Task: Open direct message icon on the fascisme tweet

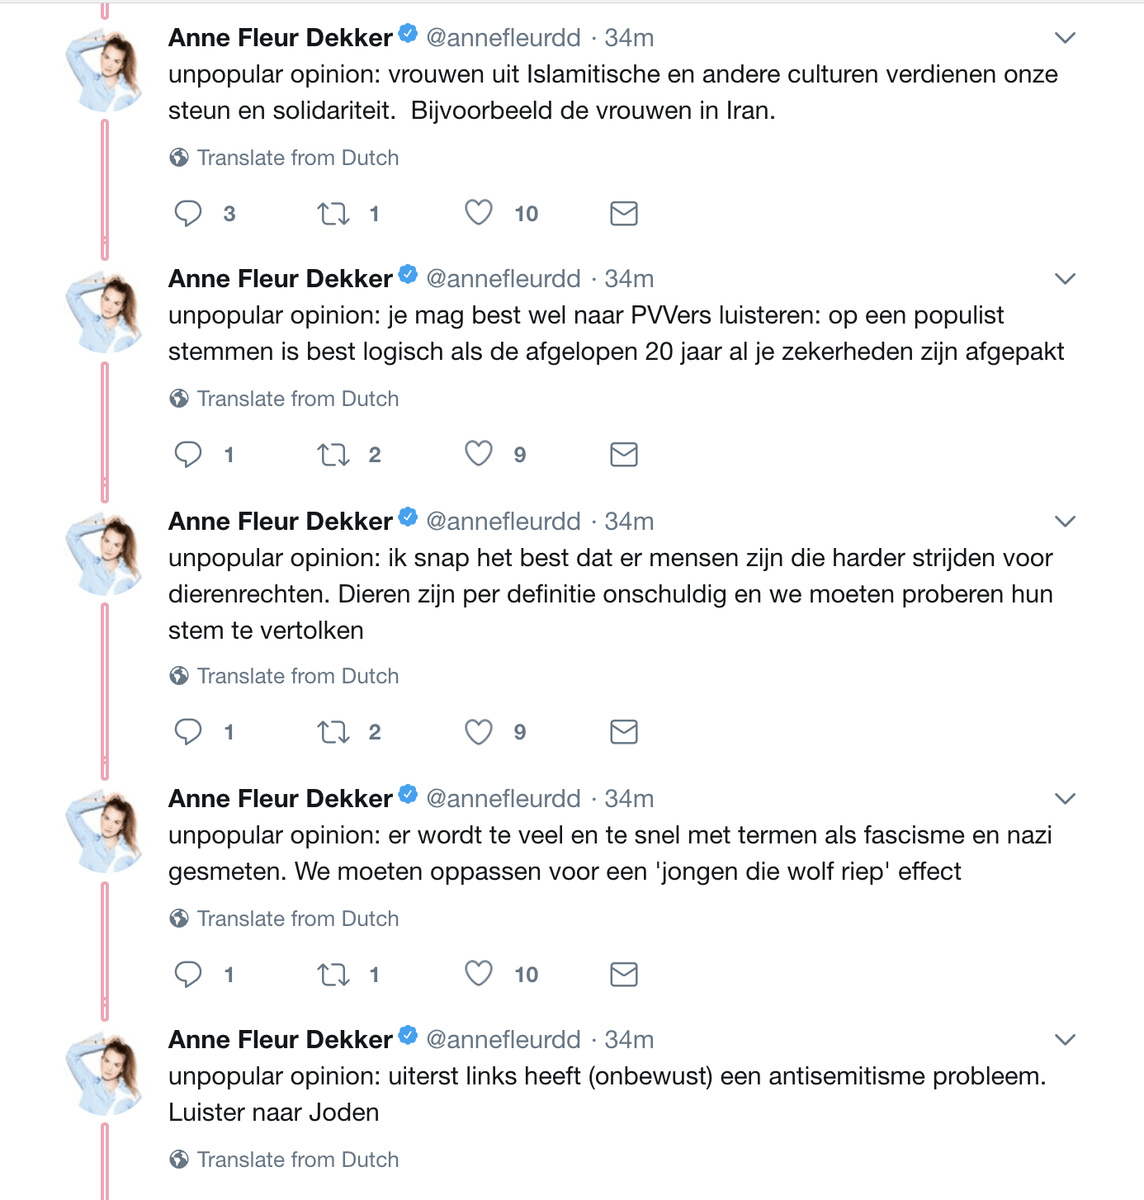Action: pyautogui.click(x=623, y=974)
